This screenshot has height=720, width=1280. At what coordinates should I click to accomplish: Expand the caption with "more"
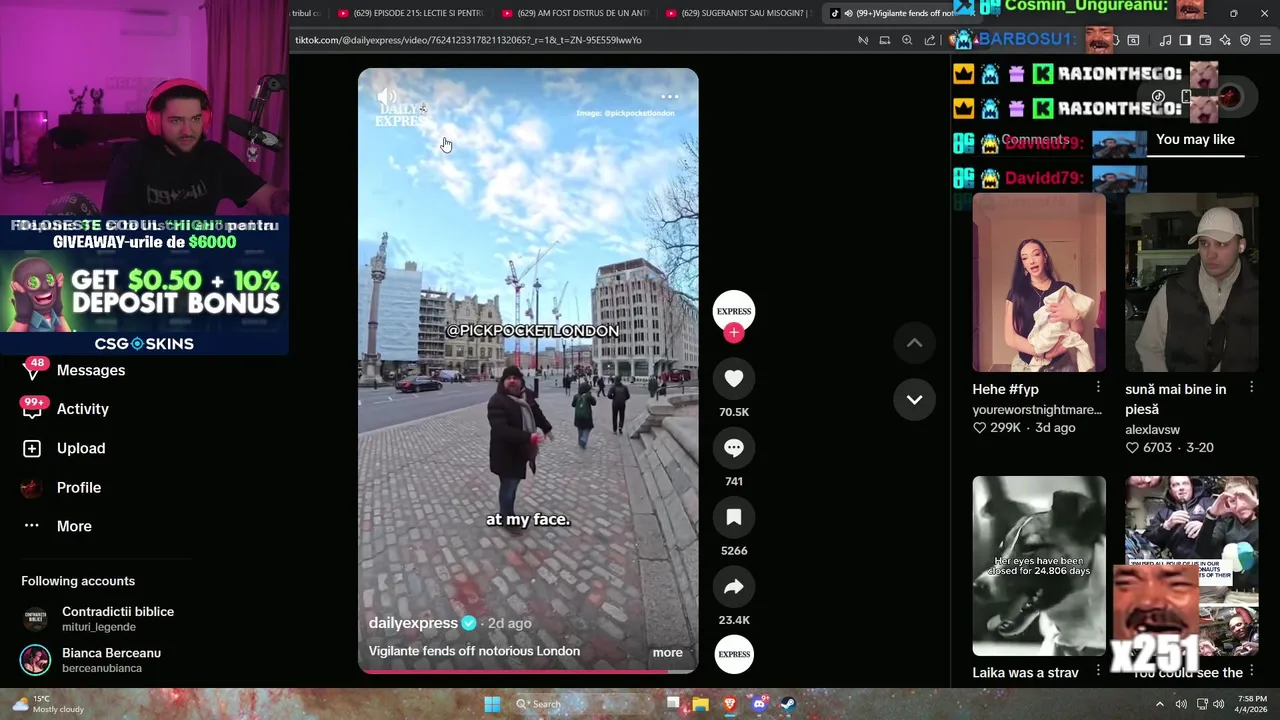[x=667, y=652]
